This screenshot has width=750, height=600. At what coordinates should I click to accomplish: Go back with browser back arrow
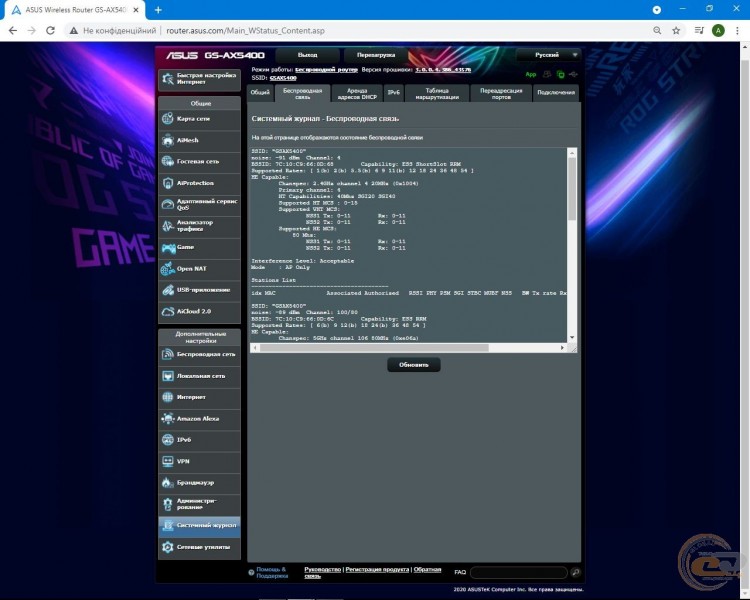click(x=13, y=31)
